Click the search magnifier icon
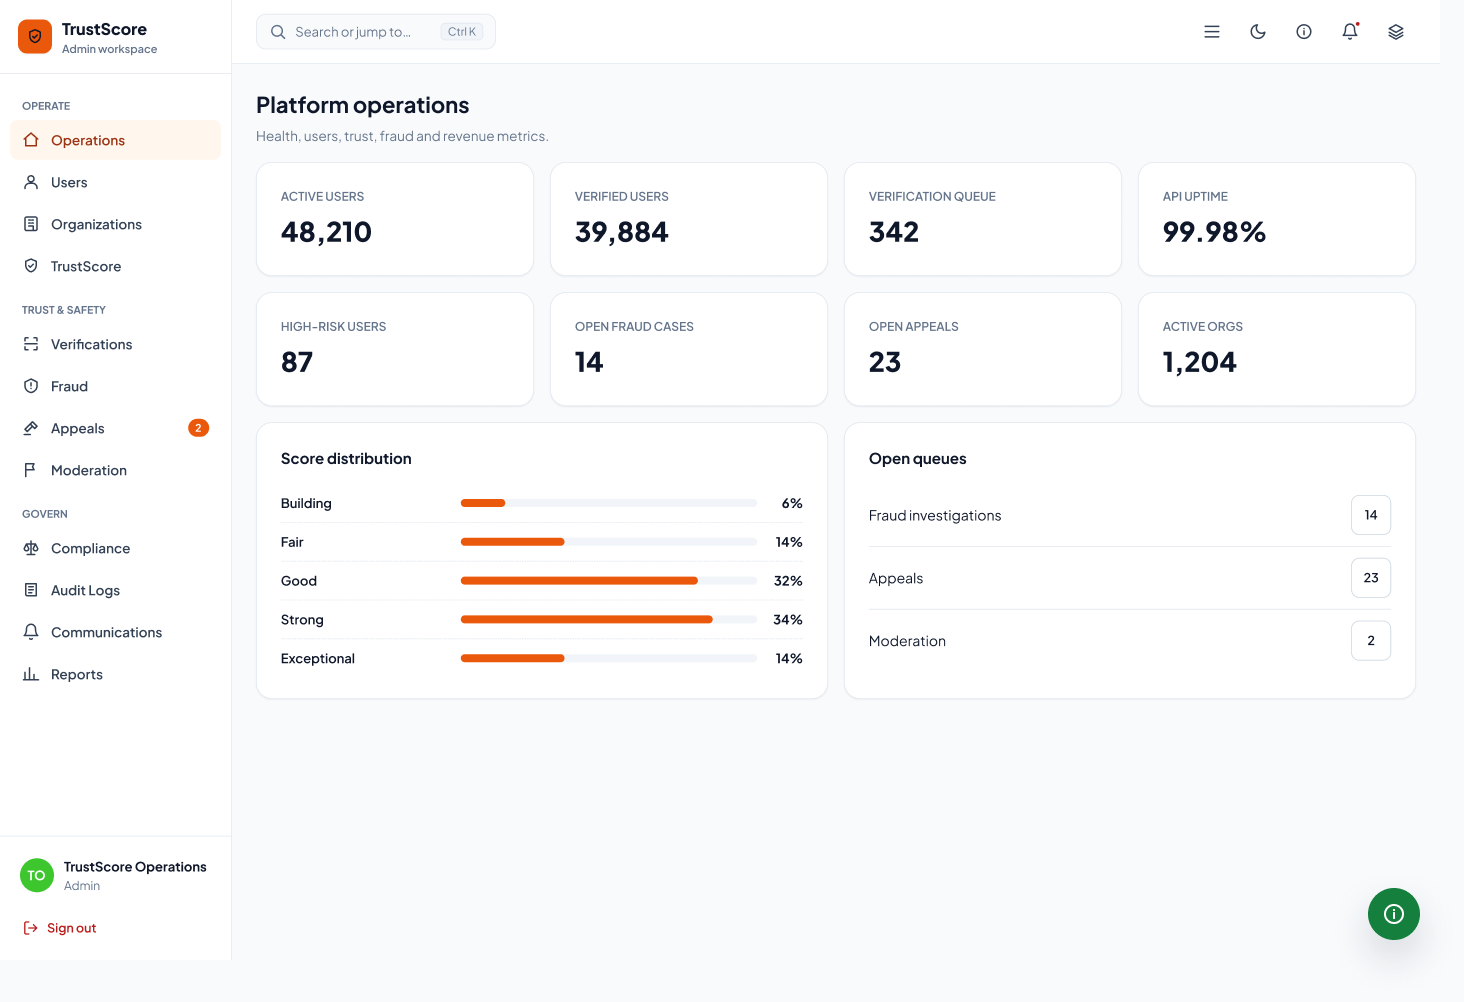The image size is (1464, 1002). [278, 32]
